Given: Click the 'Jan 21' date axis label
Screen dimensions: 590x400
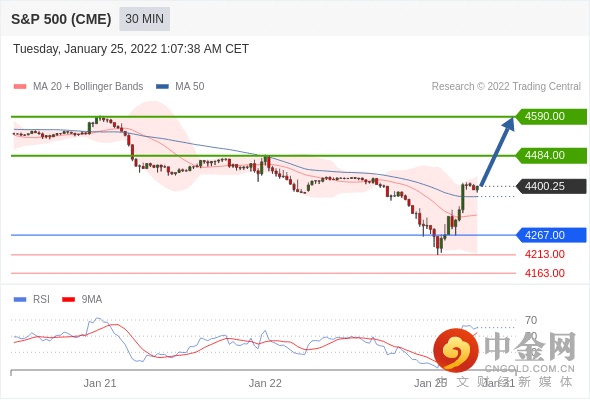Looking at the screenshot, I should pos(100,383).
